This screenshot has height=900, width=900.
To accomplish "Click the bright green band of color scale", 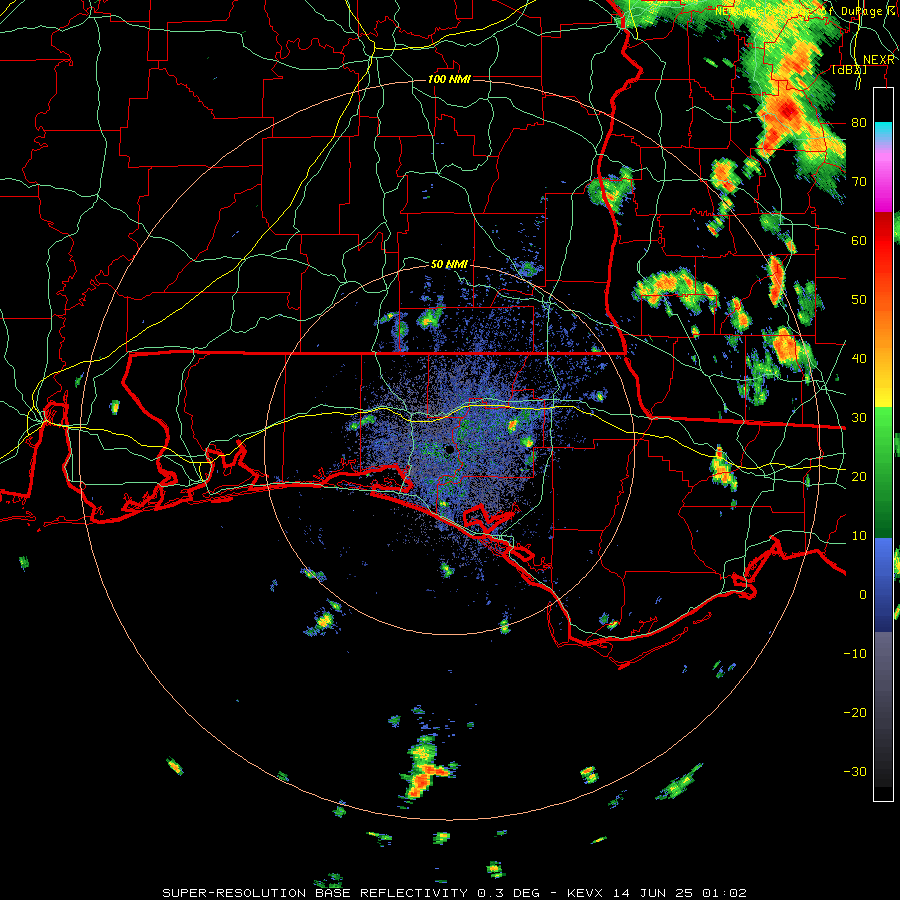I will [883, 436].
